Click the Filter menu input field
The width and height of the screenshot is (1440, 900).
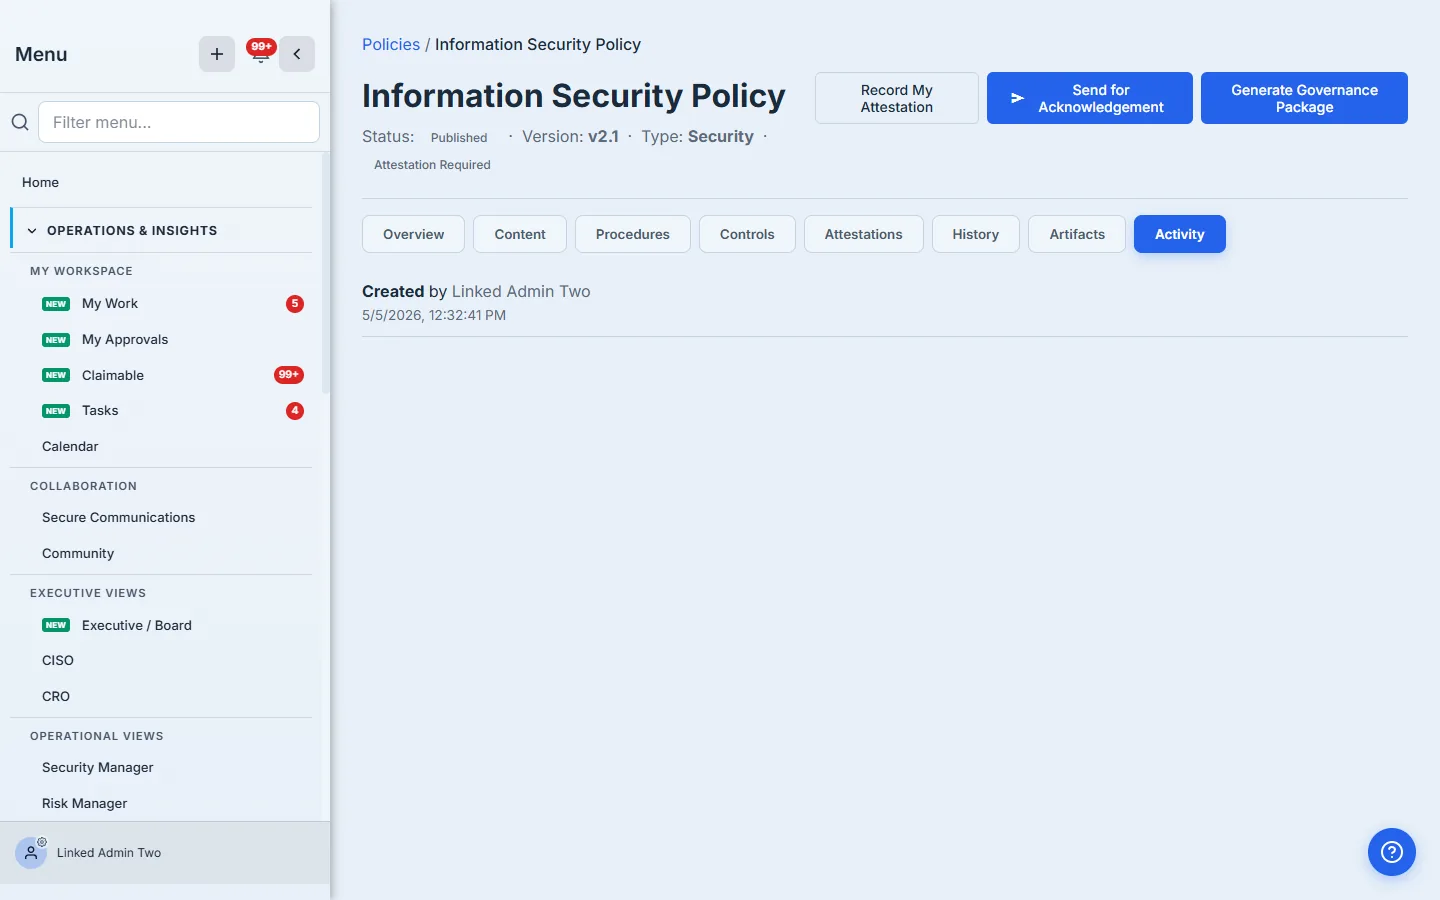(179, 122)
